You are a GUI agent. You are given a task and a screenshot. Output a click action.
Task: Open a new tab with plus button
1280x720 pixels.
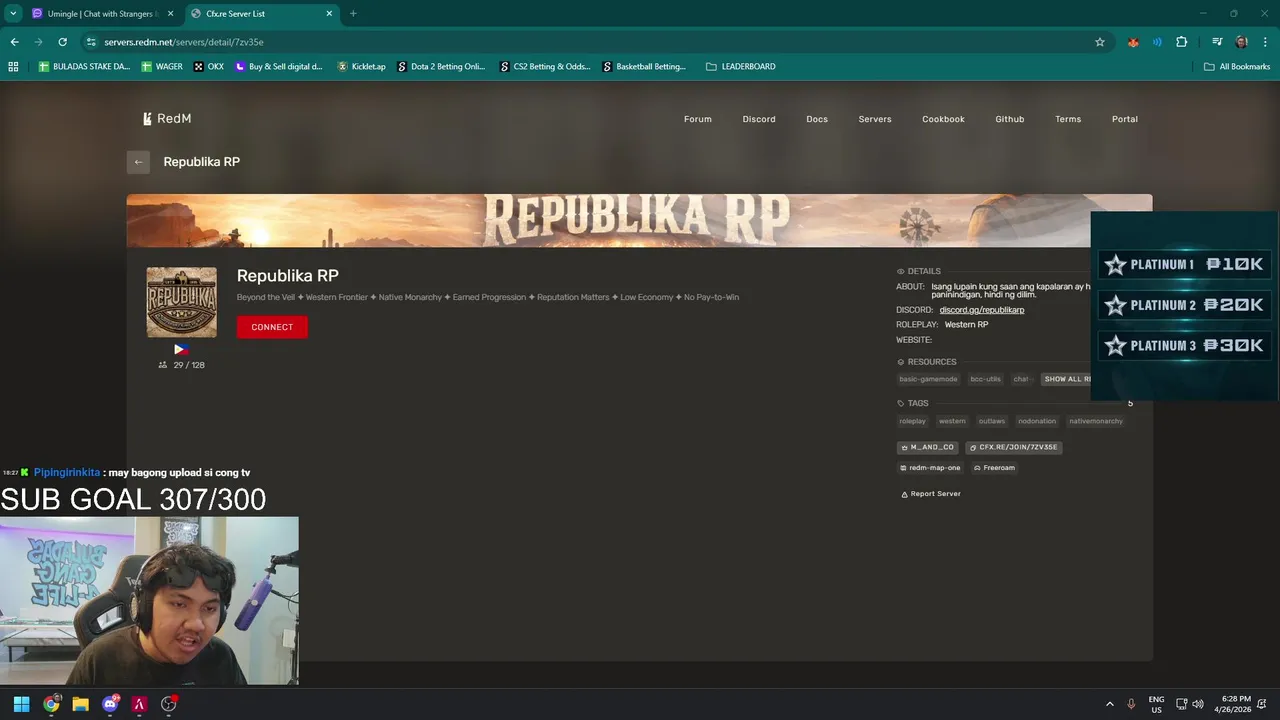353,14
